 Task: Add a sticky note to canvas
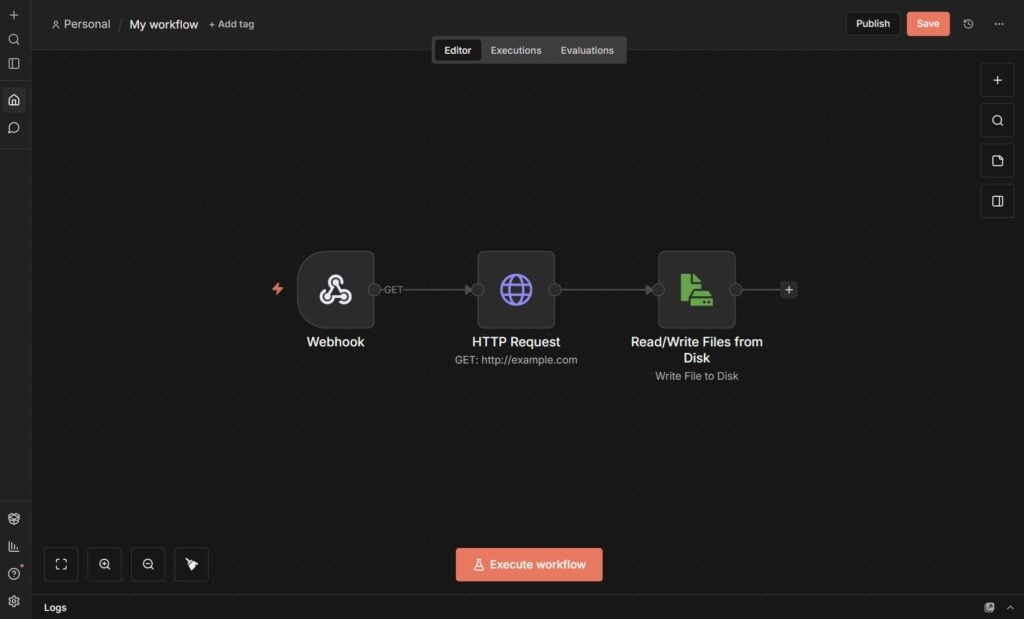click(997, 161)
